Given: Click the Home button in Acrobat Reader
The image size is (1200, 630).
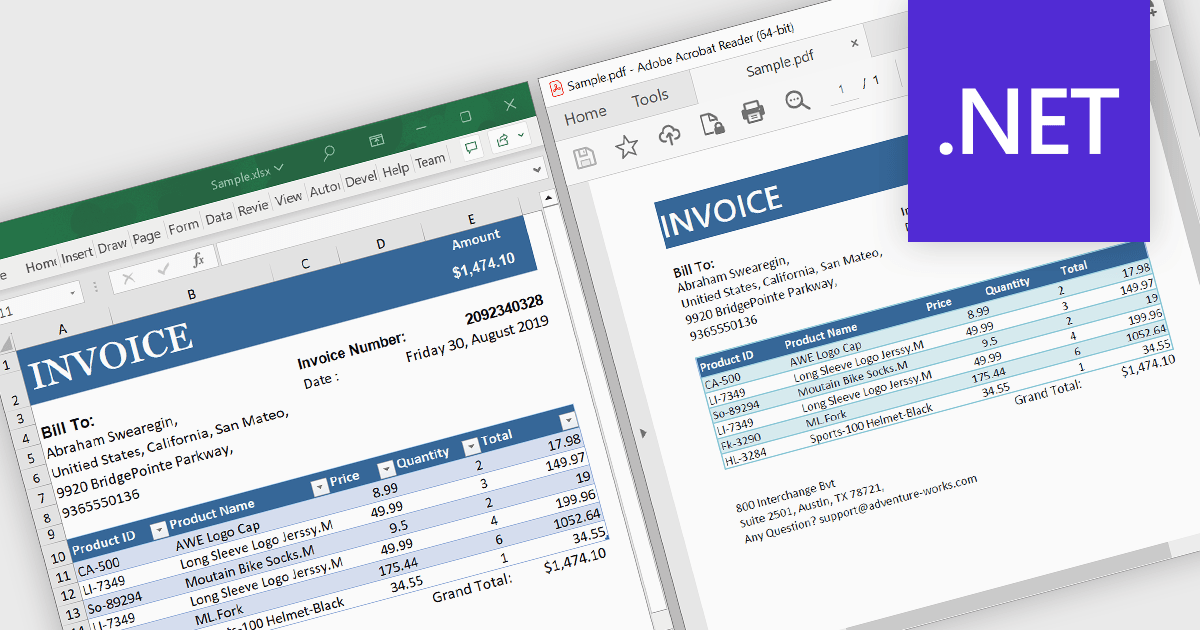Looking at the screenshot, I should tap(585, 116).
